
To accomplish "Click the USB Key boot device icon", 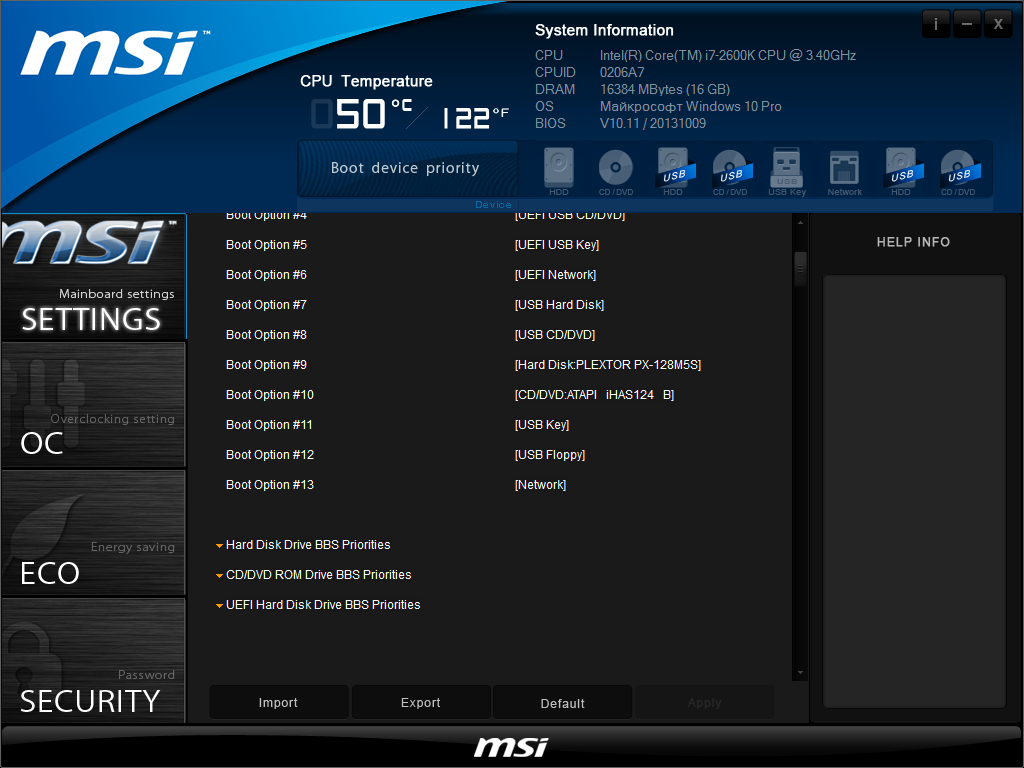I will (x=787, y=171).
